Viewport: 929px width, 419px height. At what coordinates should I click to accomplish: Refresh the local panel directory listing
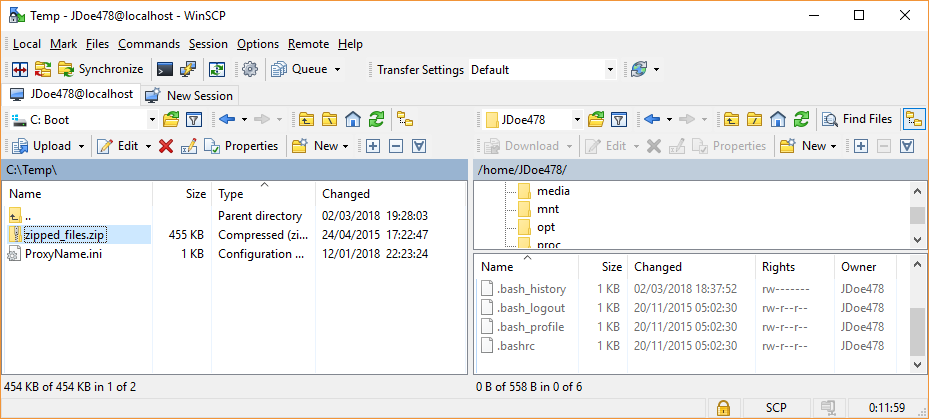[376, 120]
